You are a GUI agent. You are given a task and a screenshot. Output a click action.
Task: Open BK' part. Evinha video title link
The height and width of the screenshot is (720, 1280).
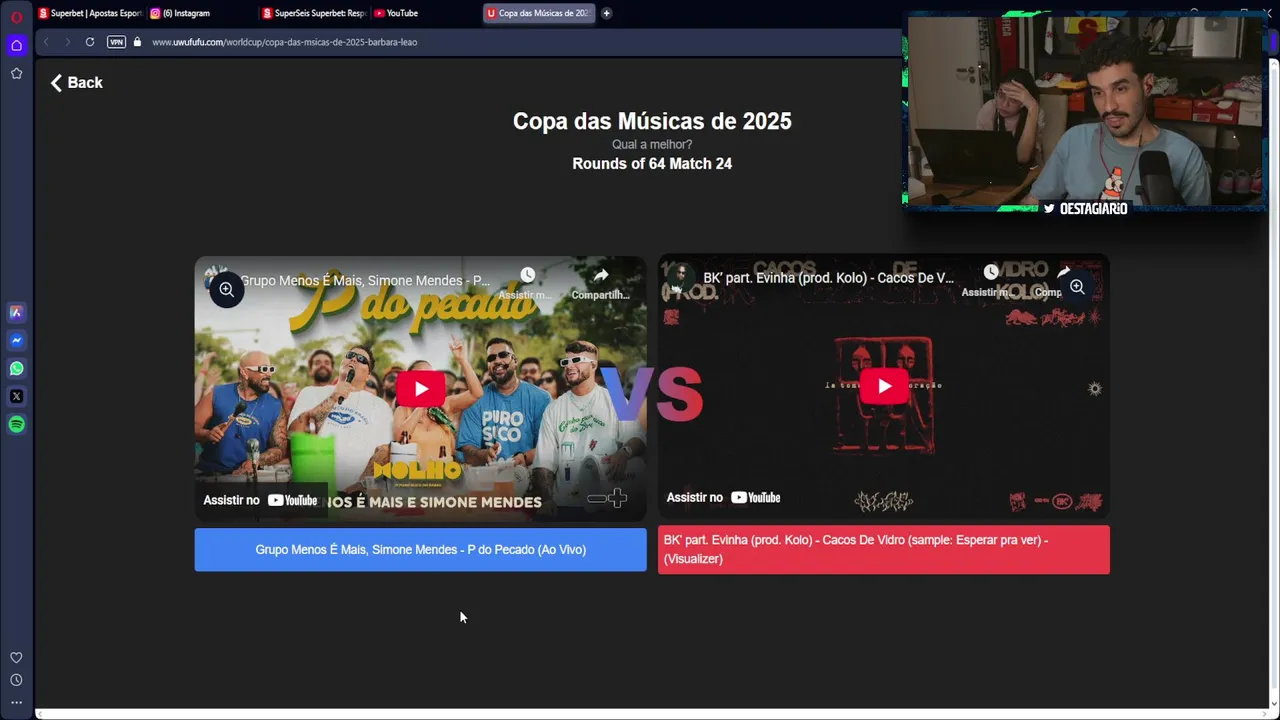828,278
